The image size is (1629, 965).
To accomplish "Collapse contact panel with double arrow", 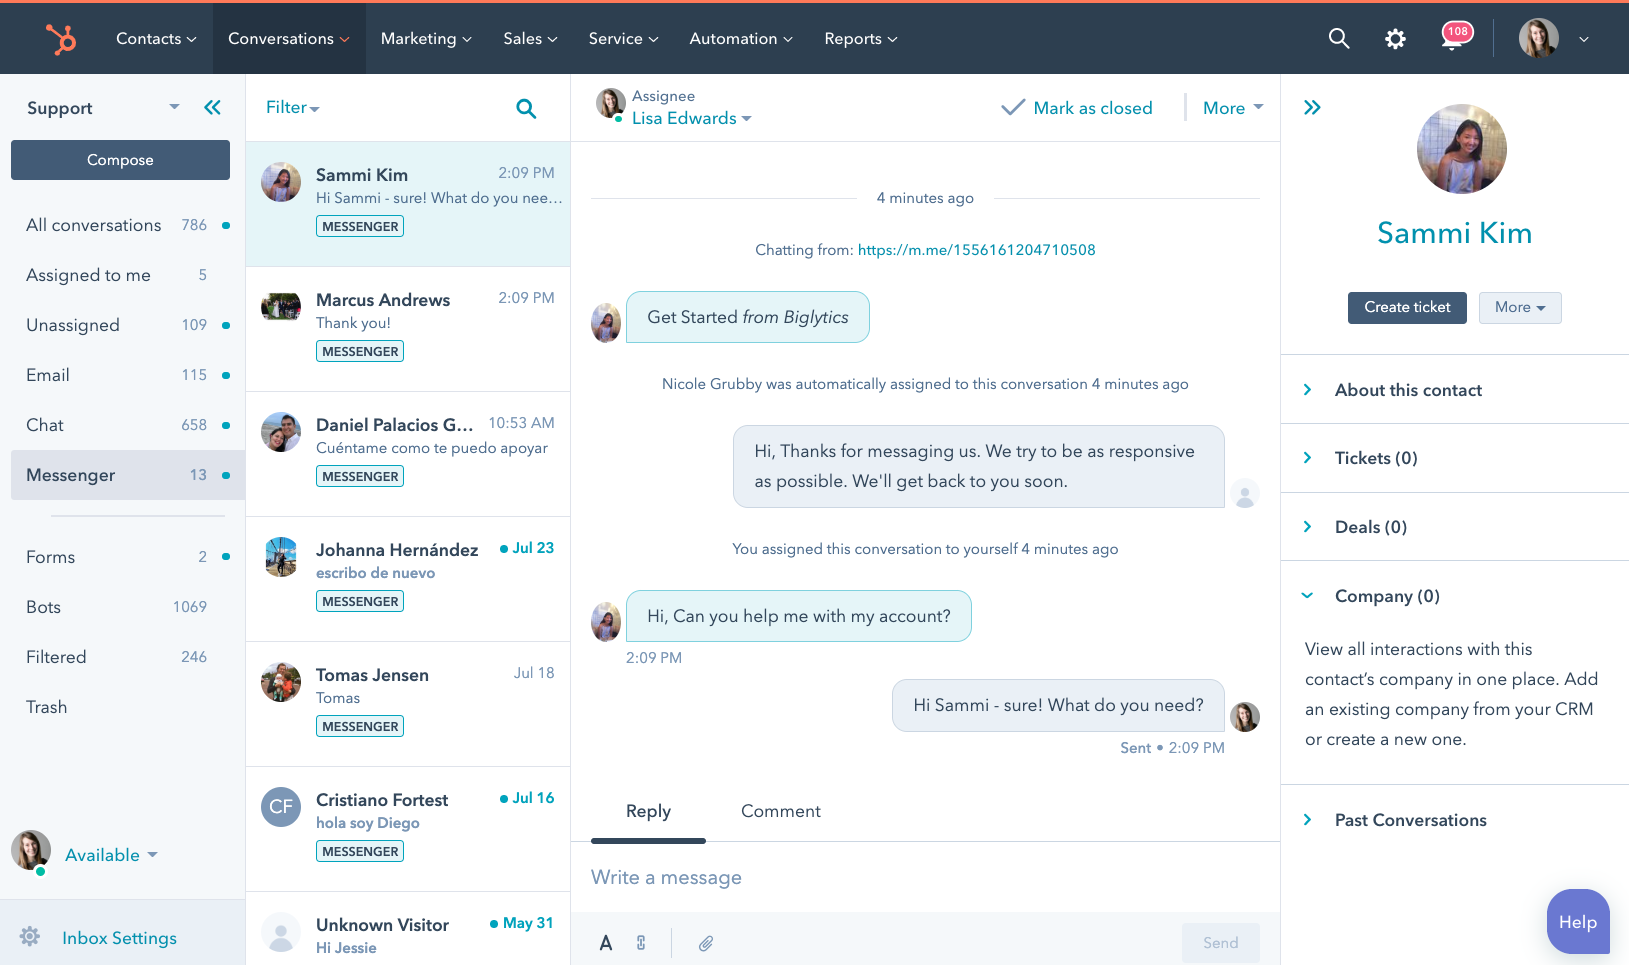I will (x=1312, y=108).
